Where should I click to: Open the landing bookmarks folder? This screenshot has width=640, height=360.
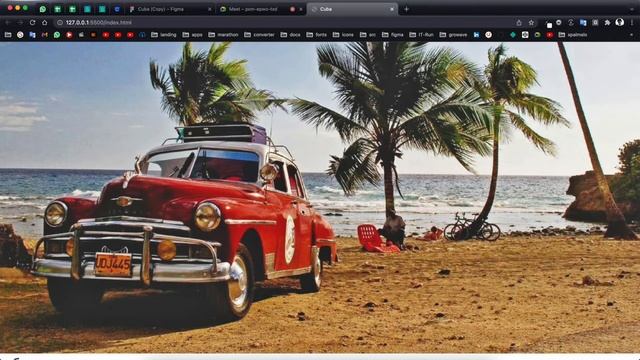(164, 35)
